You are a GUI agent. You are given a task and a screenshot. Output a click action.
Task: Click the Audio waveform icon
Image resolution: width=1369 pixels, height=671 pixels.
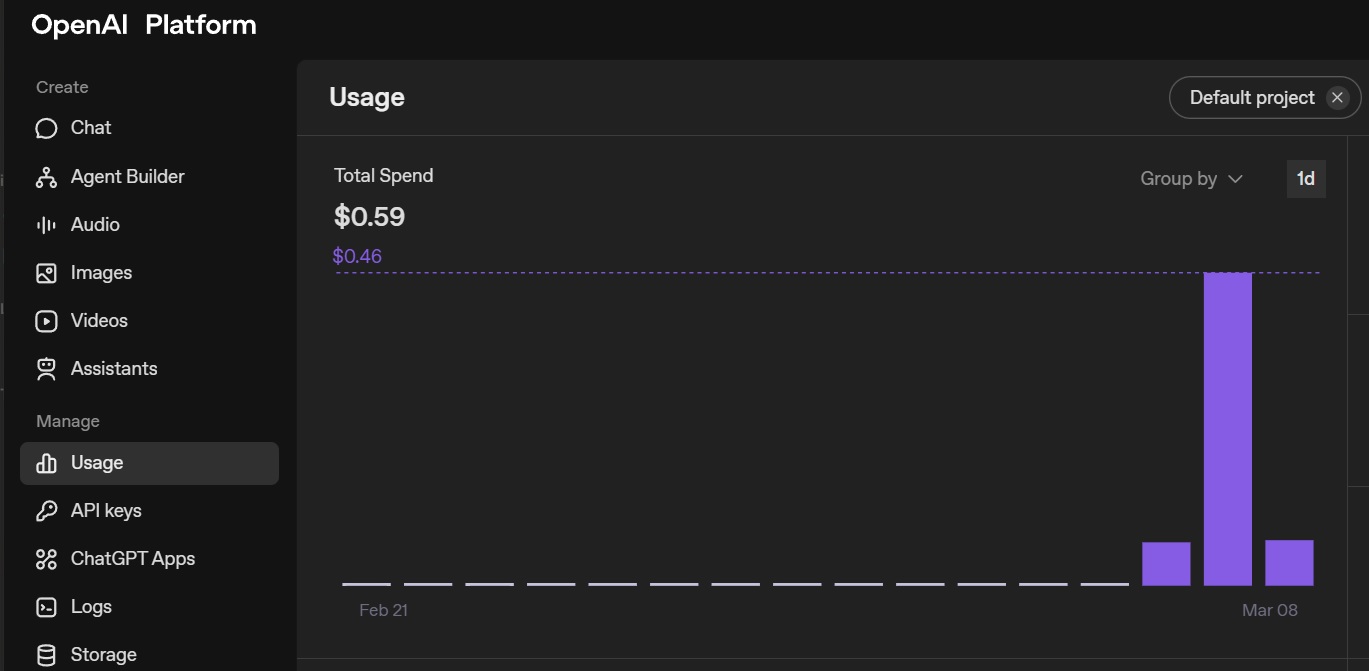pyautogui.click(x=46, y=225)
